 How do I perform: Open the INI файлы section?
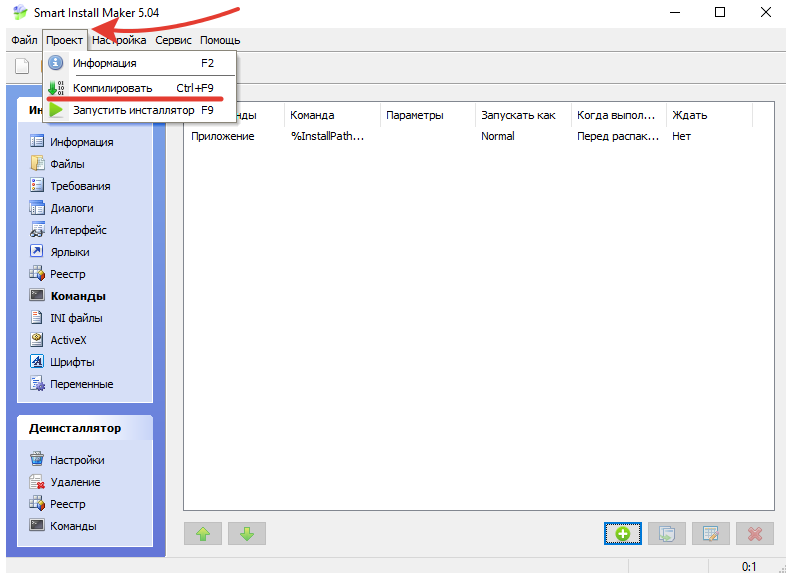click(x=76, y=318)
